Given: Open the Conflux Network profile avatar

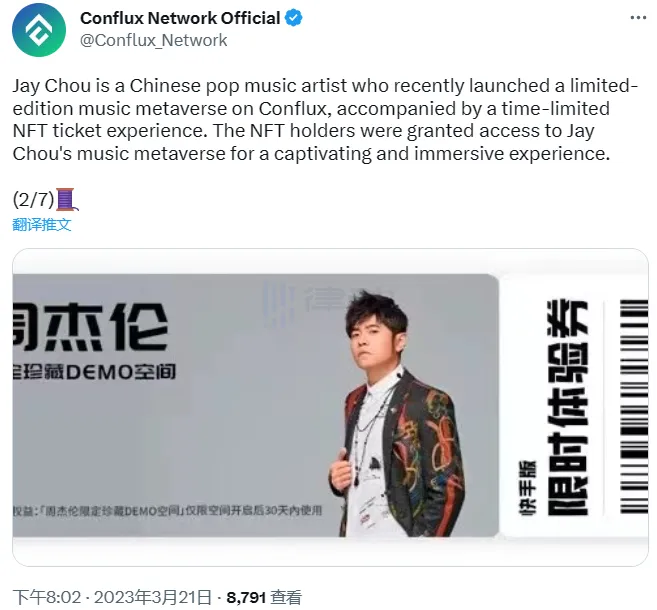Looking at the screenshot, I should (39, 29).
